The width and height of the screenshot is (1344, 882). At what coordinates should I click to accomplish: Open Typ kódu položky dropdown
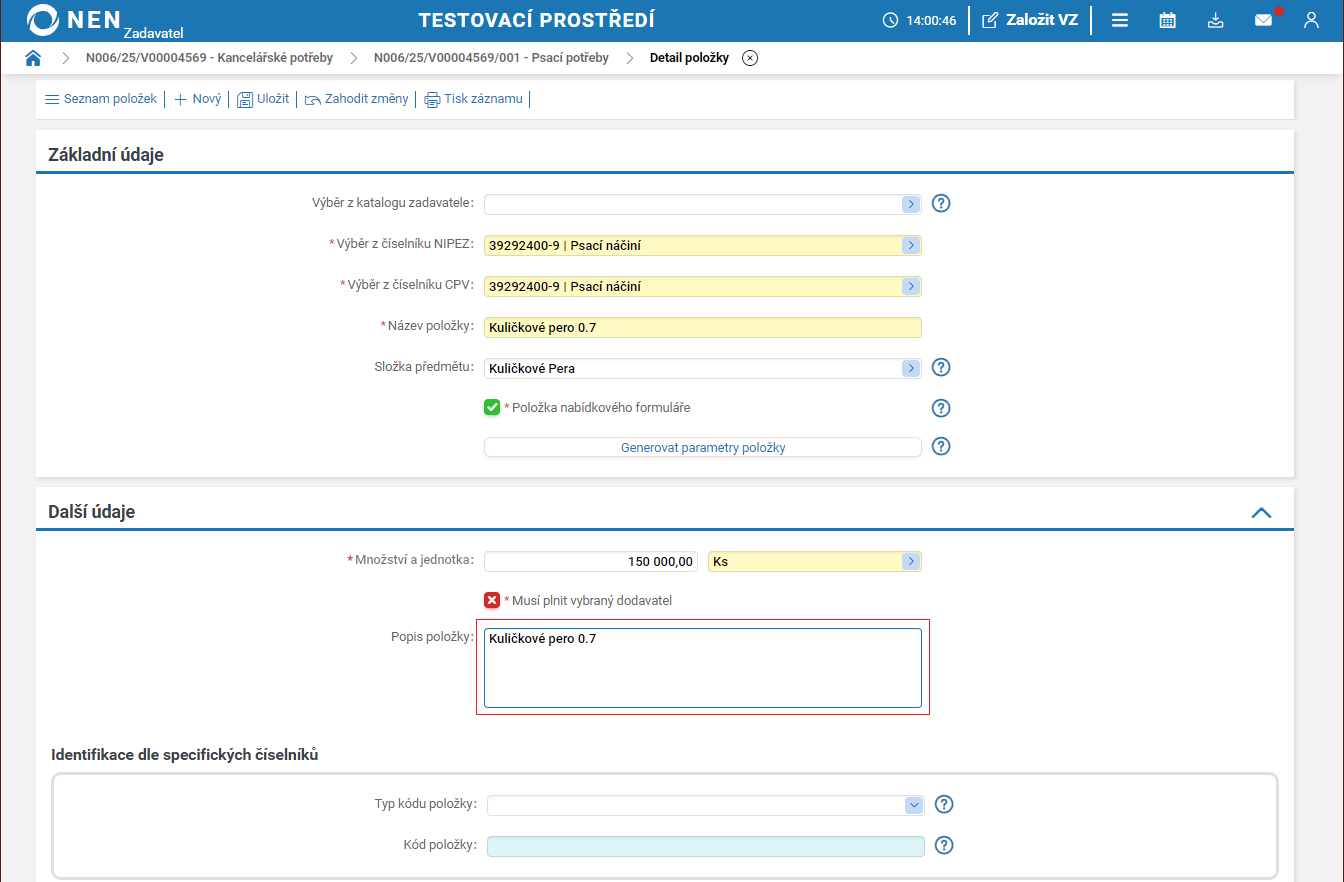tap(913, 805)
